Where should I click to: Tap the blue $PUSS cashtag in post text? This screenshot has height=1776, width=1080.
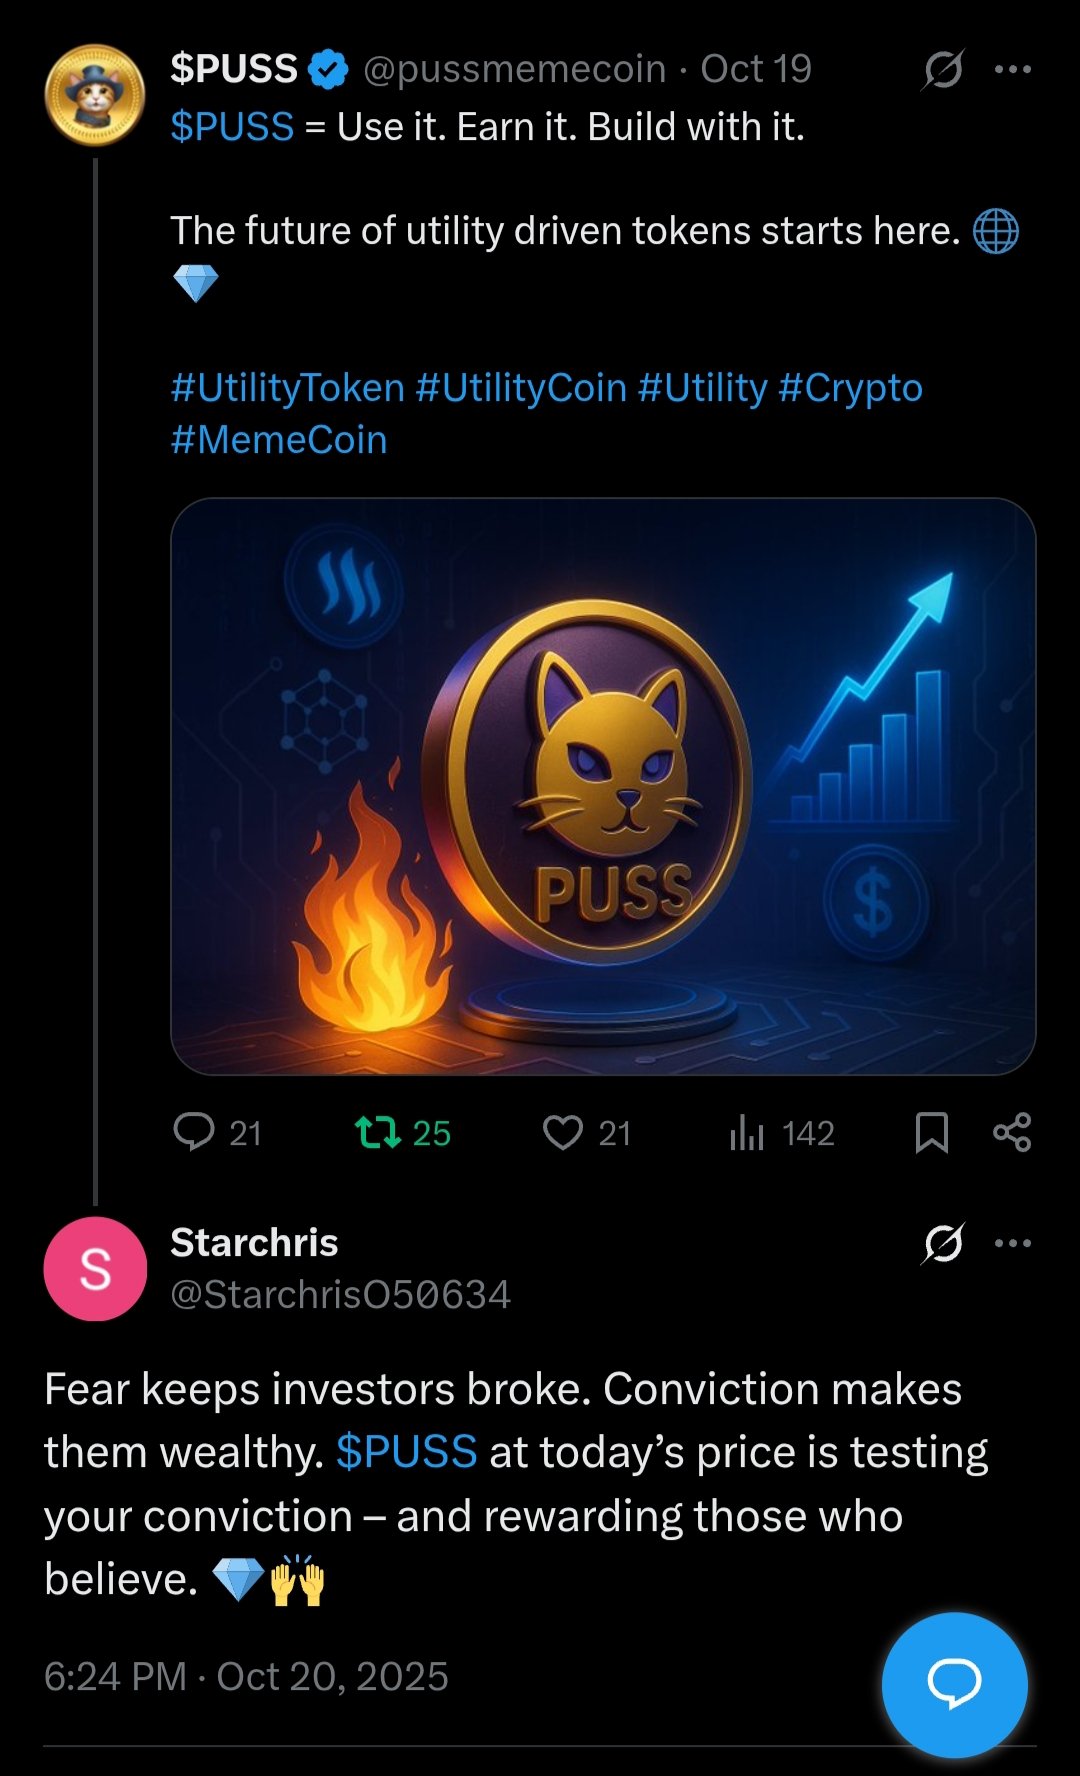pyautogui.click(x=232, y=127)
